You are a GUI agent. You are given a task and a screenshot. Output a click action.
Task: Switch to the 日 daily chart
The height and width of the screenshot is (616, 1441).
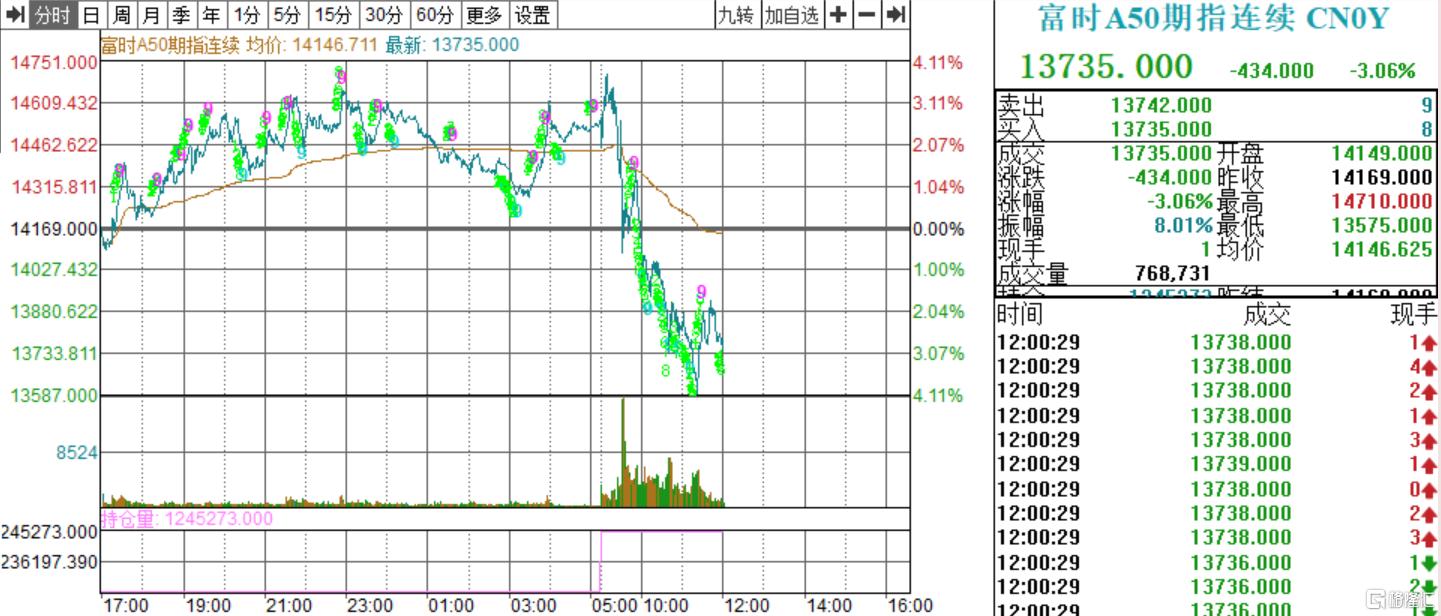click(91, 15)
